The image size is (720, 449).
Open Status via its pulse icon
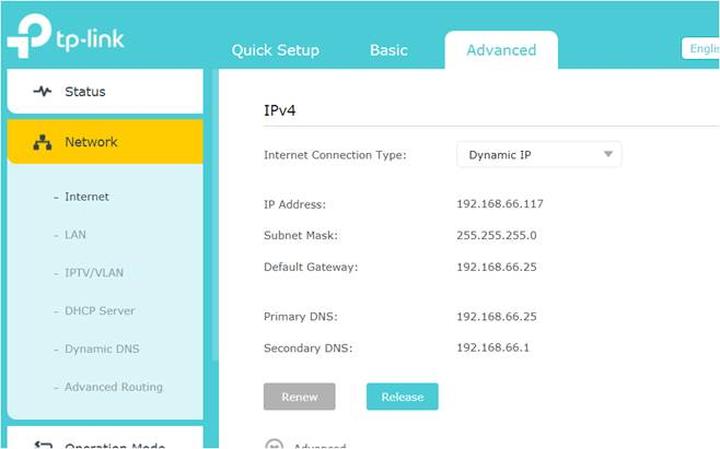(42, 92)
